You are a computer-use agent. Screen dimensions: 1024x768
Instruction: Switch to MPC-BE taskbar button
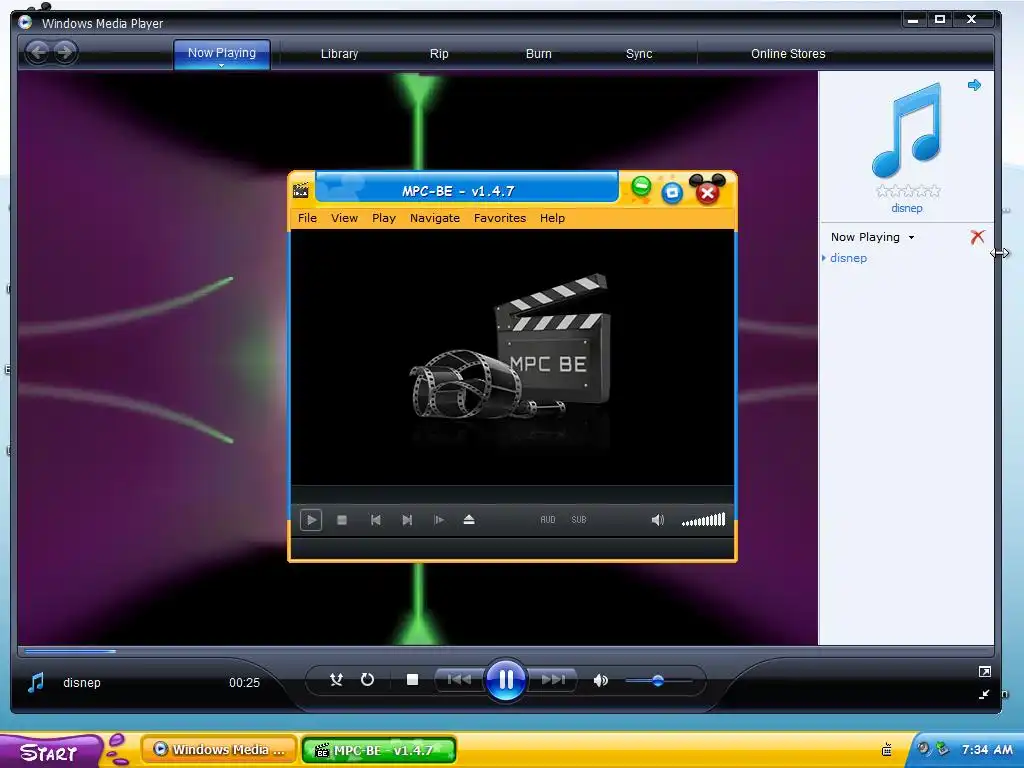(379, 750)
